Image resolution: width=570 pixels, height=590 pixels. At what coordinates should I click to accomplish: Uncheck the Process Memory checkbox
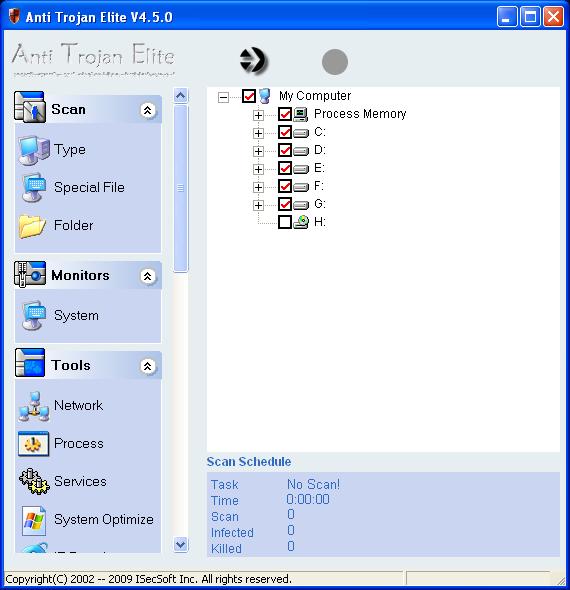click(x=285, y=114)
